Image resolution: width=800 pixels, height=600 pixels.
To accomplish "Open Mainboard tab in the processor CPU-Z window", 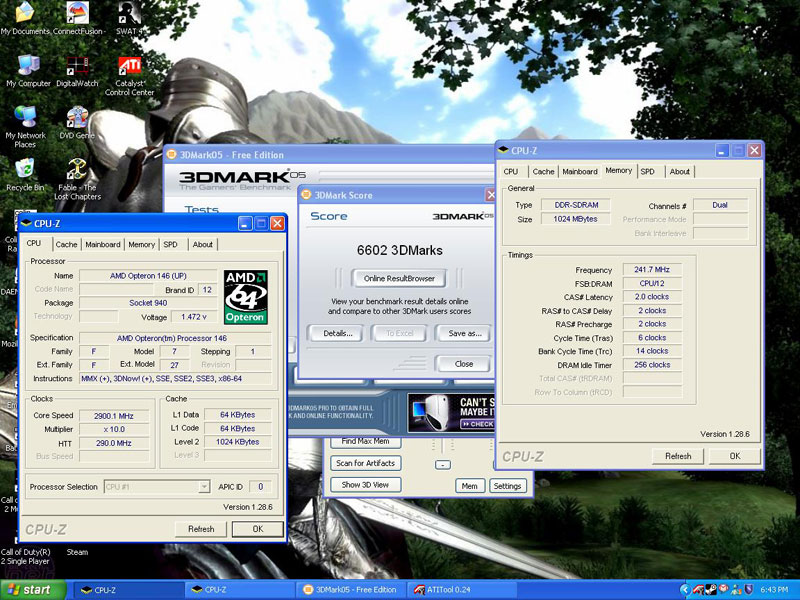I will click(103, 244).
